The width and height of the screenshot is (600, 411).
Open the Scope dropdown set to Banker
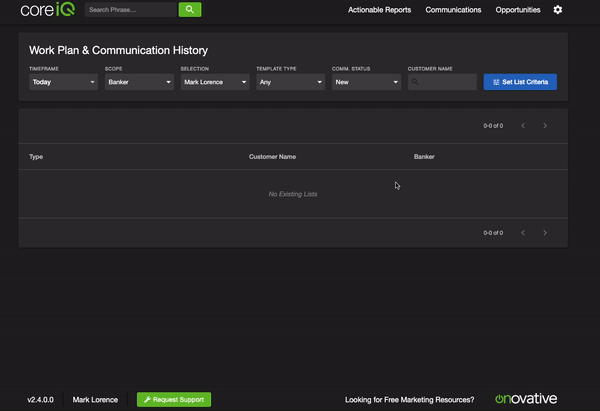139,82
